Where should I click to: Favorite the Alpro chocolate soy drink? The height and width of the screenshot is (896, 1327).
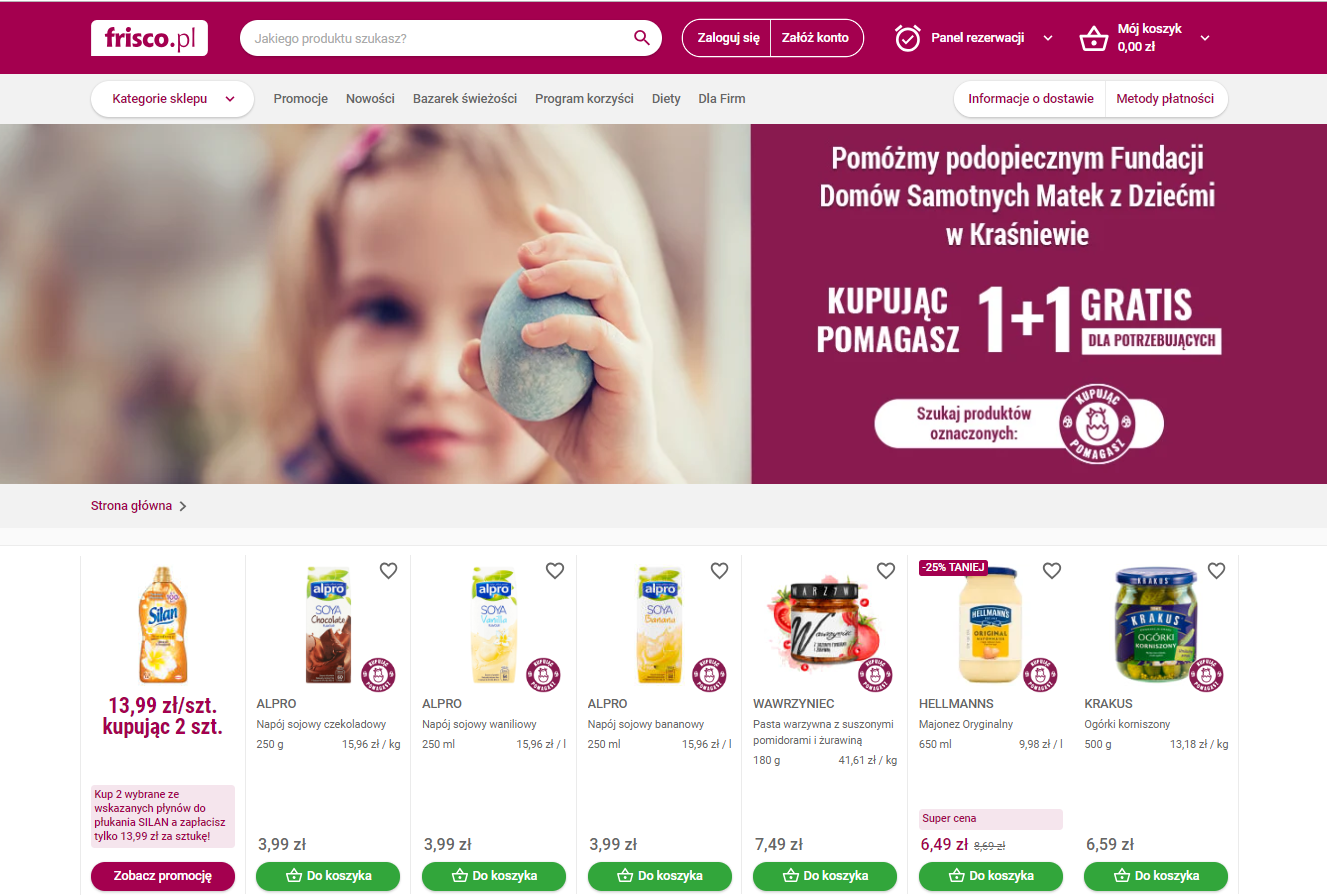pyautogui.click(x=388, y=571)
